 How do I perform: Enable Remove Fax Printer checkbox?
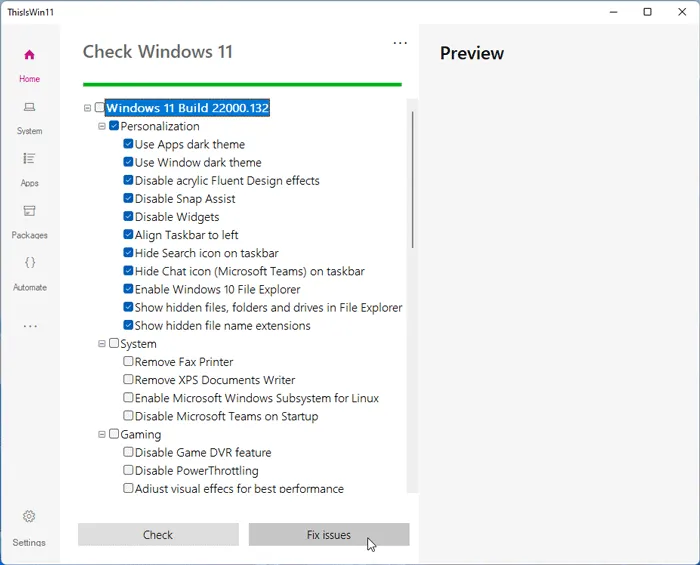[x=128, y=362]
